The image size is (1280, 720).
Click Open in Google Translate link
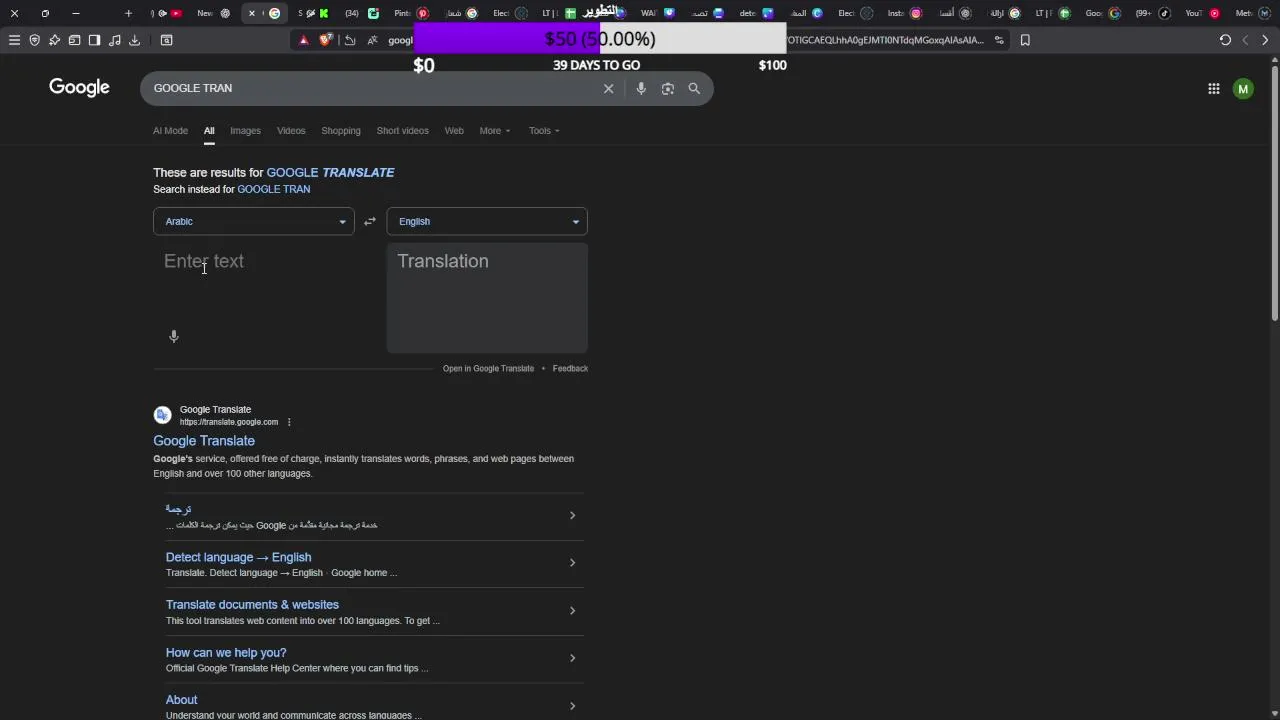pyautogui.click(x=488, y=368)
